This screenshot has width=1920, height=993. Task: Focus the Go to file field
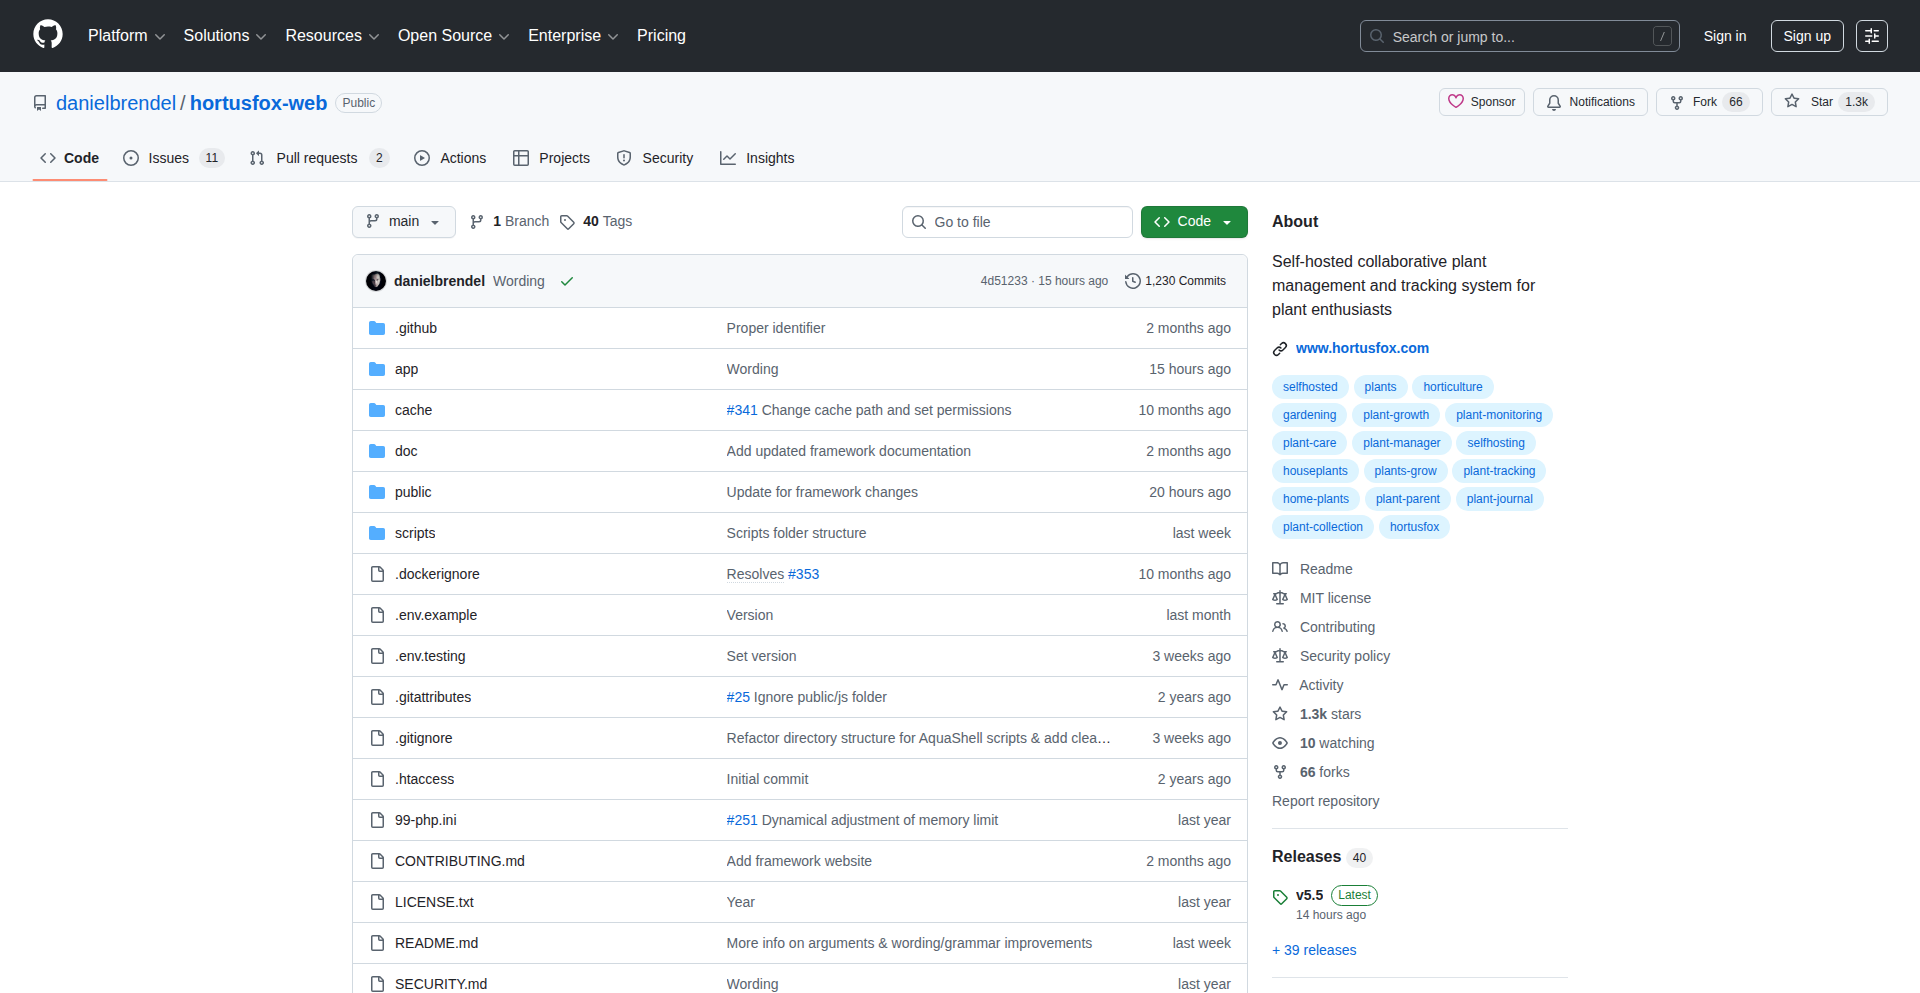[x=1017, y=222]
